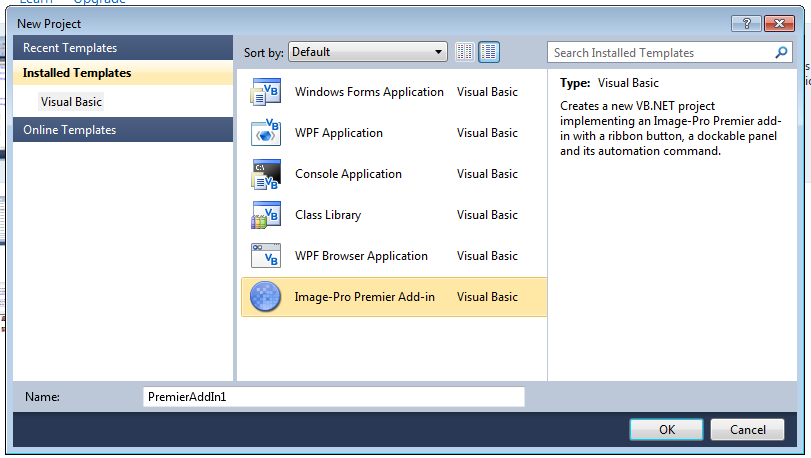Open the Sort by Default dropdown
811x458 pixels.
coord(368,52)
